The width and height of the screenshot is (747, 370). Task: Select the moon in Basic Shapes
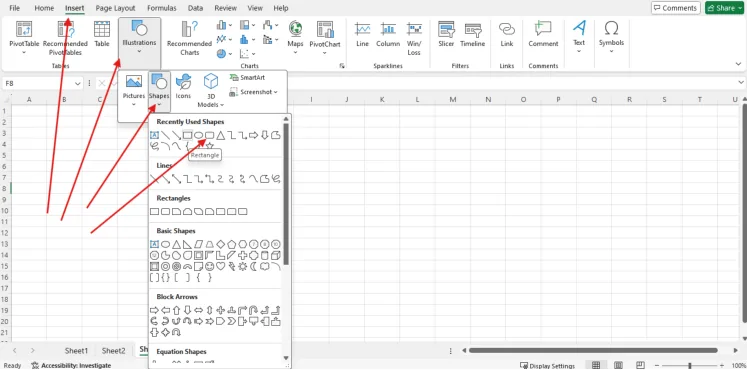253,266
